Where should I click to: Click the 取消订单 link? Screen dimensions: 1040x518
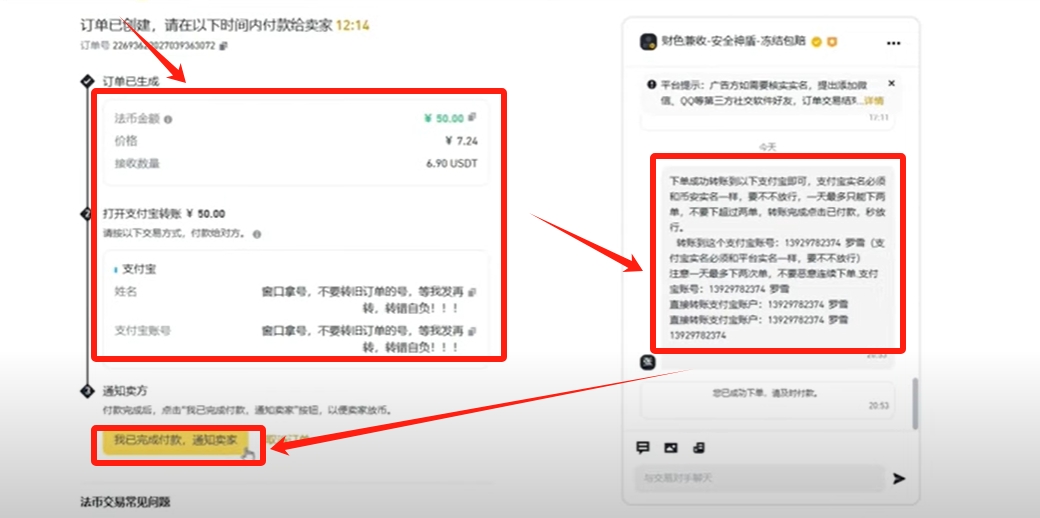[x=287, y=439]
